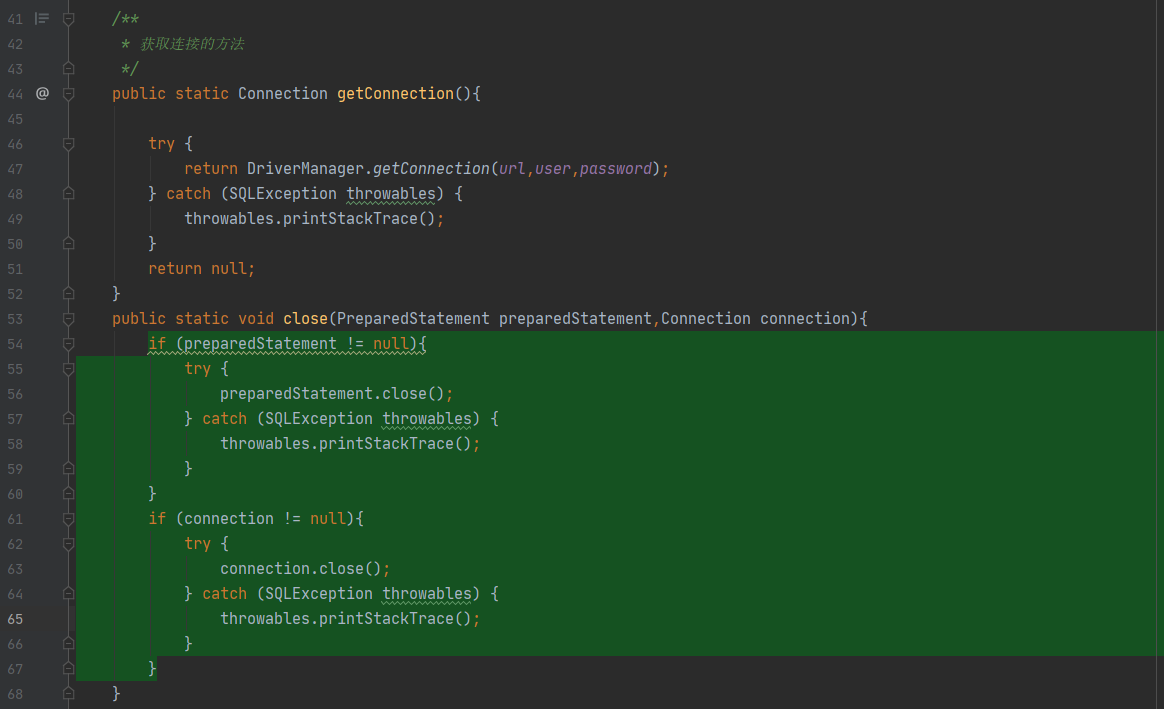Click the close method name on line 53
Image resolution: width=1164 pixels, height=709 pixels.
click(305, 318)
